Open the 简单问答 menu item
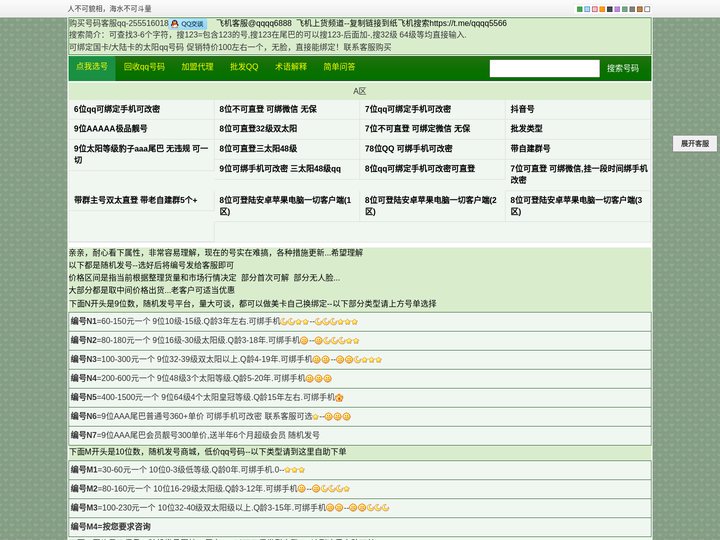The height and width of the screenshot is (540, 720). tap(339, 67)
